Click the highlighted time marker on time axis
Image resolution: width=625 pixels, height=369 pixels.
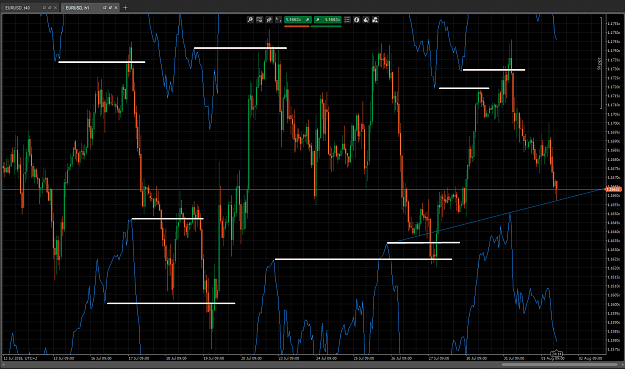(556, 353)
